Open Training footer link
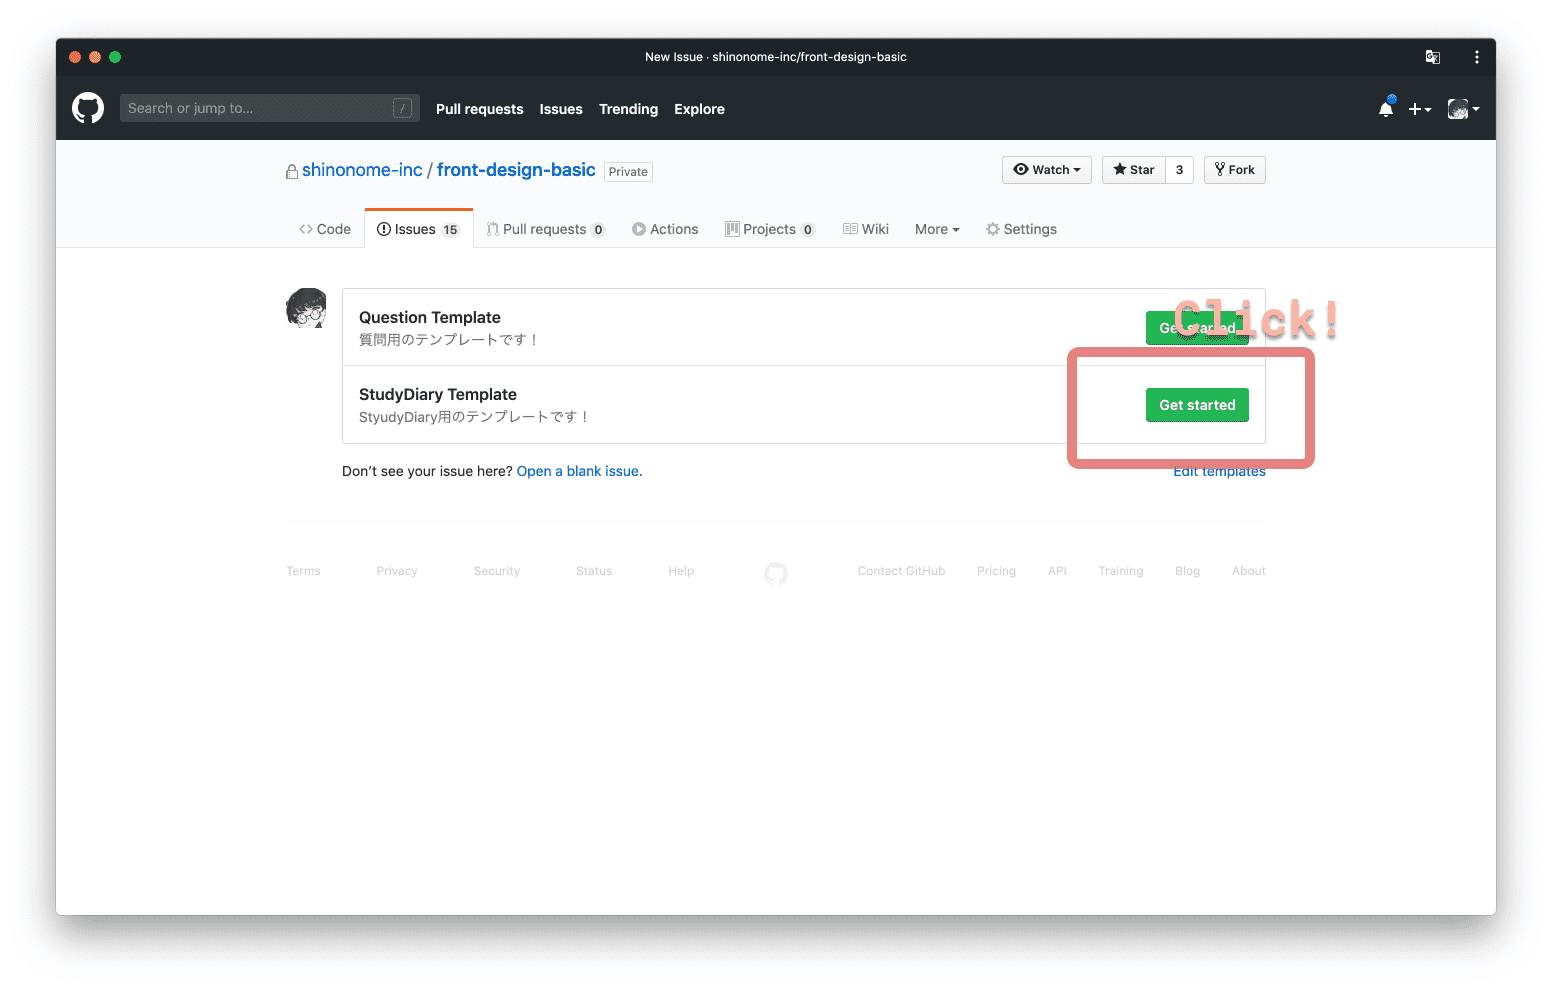 click(1120, 571)
